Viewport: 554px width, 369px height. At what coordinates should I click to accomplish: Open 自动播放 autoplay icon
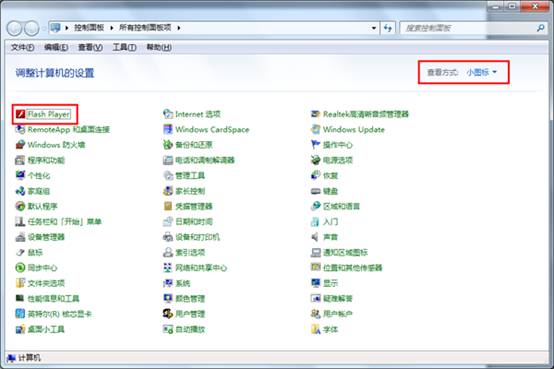coord(168,329)
